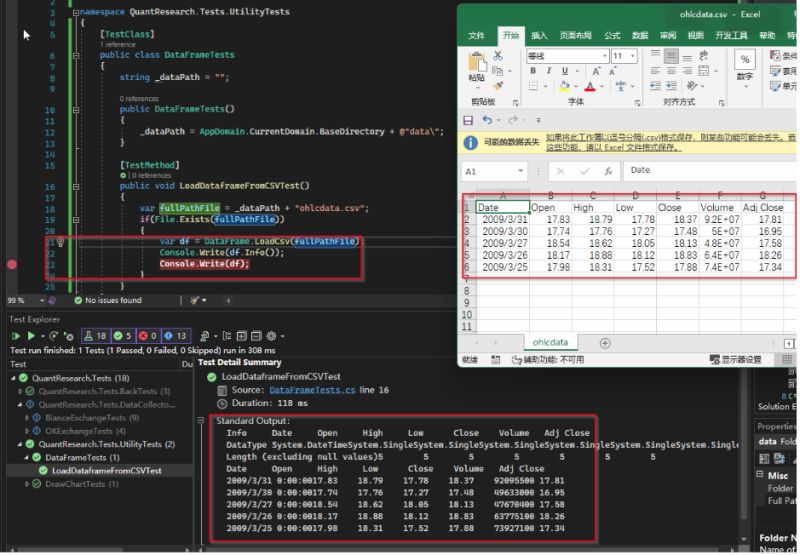Click the breakpoint dot at line 23
The height and width of the screenshot is (555, 800).
(x=12, y=264)
